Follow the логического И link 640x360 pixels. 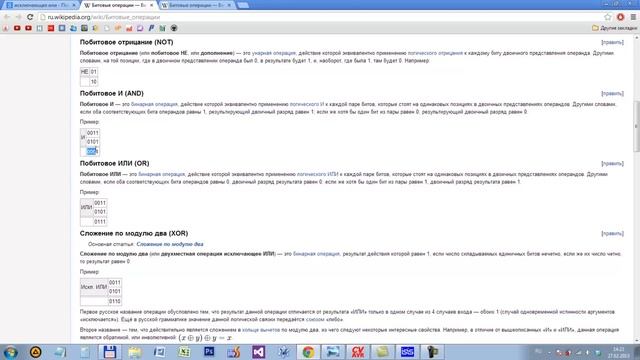(307, 104)
